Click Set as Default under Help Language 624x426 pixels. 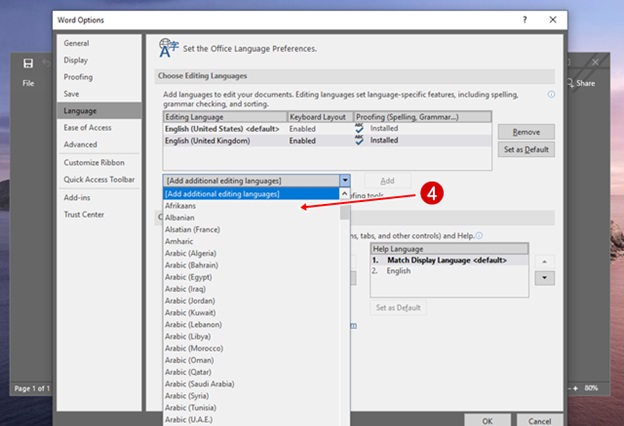point(398,308)
